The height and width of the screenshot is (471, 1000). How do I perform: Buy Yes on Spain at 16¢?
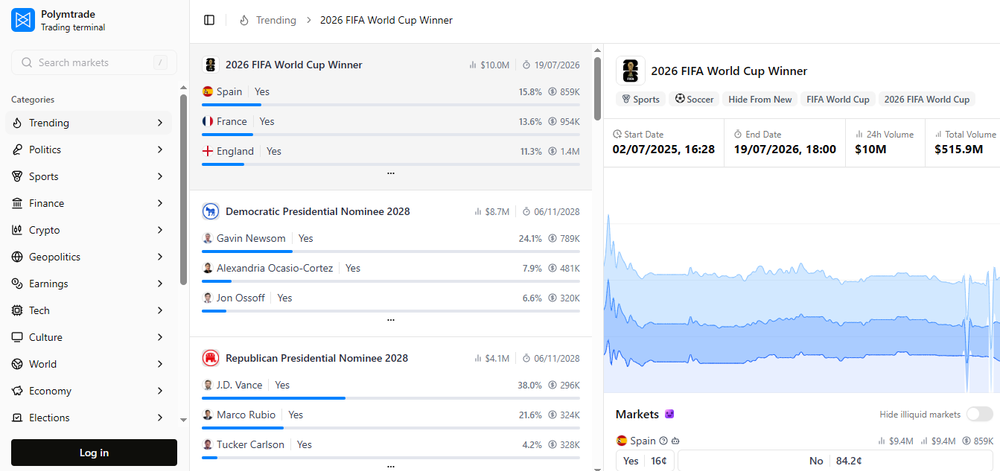pos(645,461)
